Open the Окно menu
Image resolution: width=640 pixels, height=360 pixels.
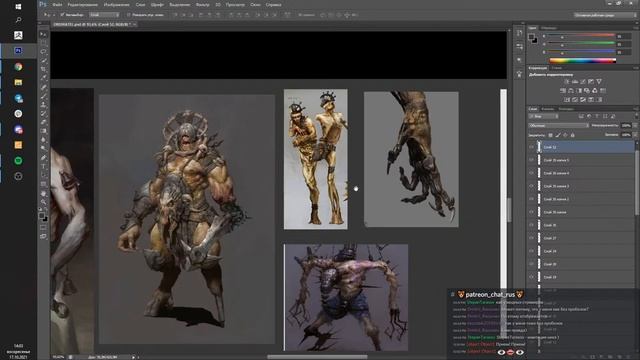255,5
